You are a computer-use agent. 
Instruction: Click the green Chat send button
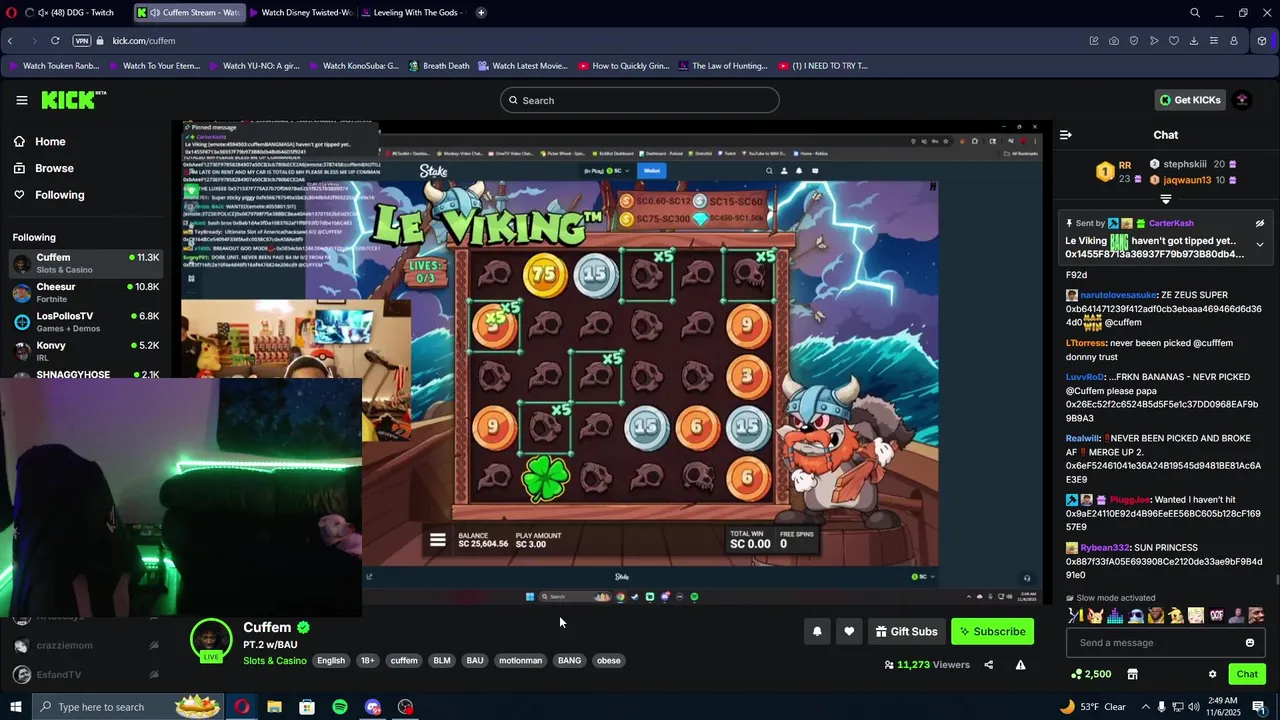(x=1247, y=674)
